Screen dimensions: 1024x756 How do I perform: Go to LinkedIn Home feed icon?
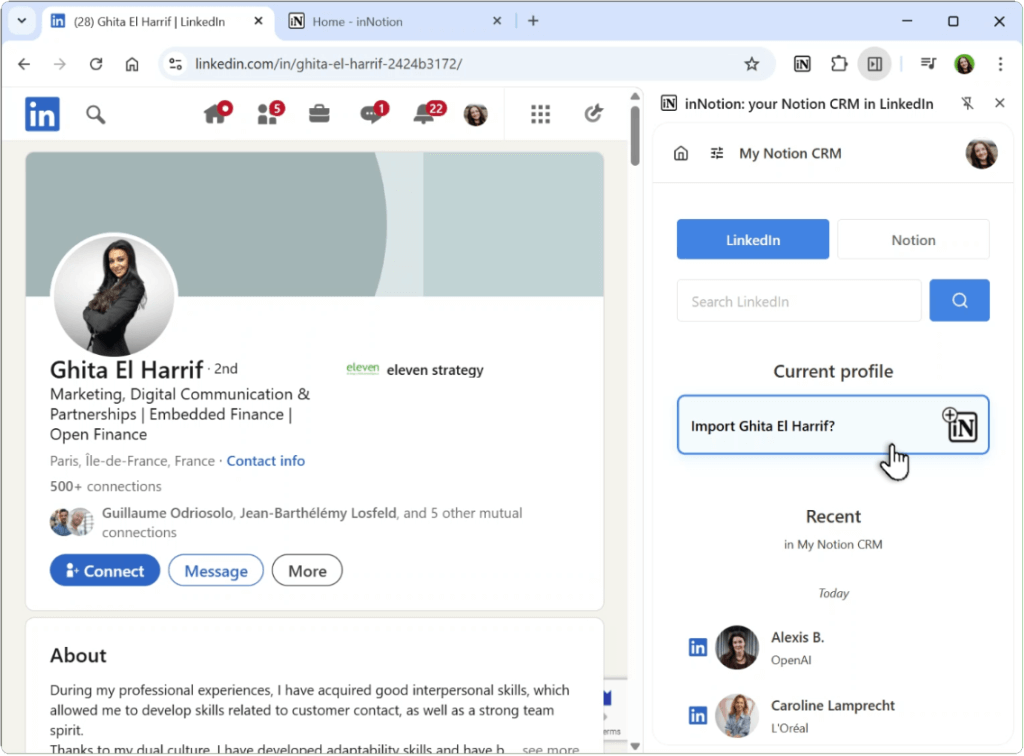pyautogui.click(x=216, y=114)
